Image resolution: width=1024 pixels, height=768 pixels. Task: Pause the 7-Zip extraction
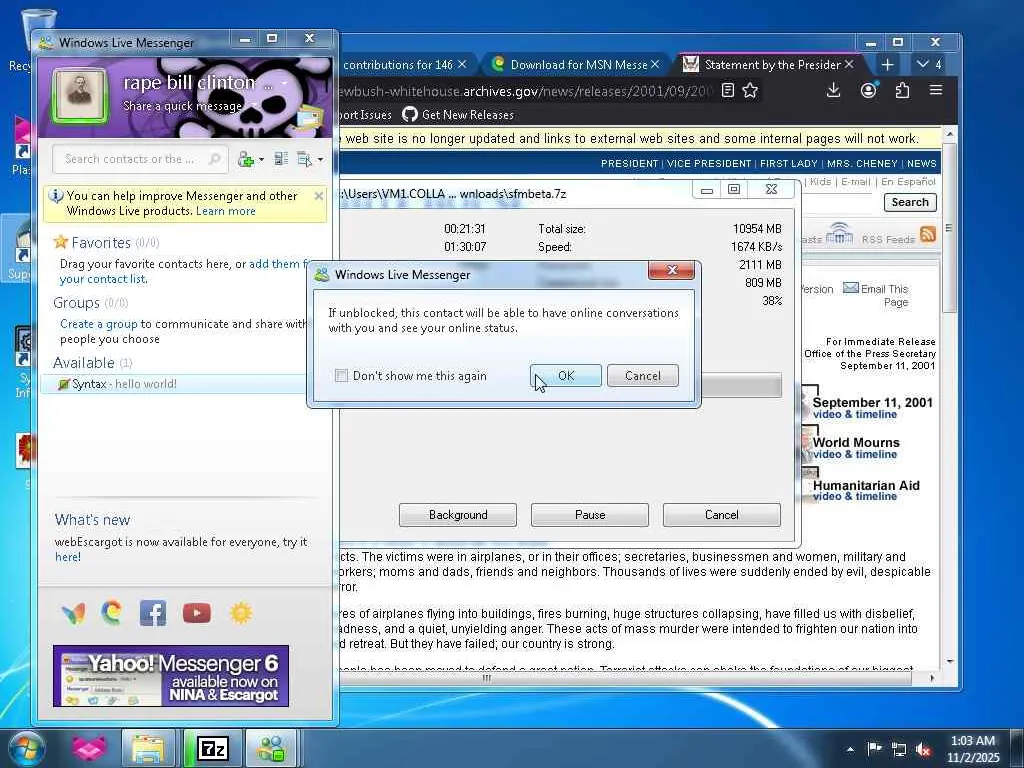(590, 515)
